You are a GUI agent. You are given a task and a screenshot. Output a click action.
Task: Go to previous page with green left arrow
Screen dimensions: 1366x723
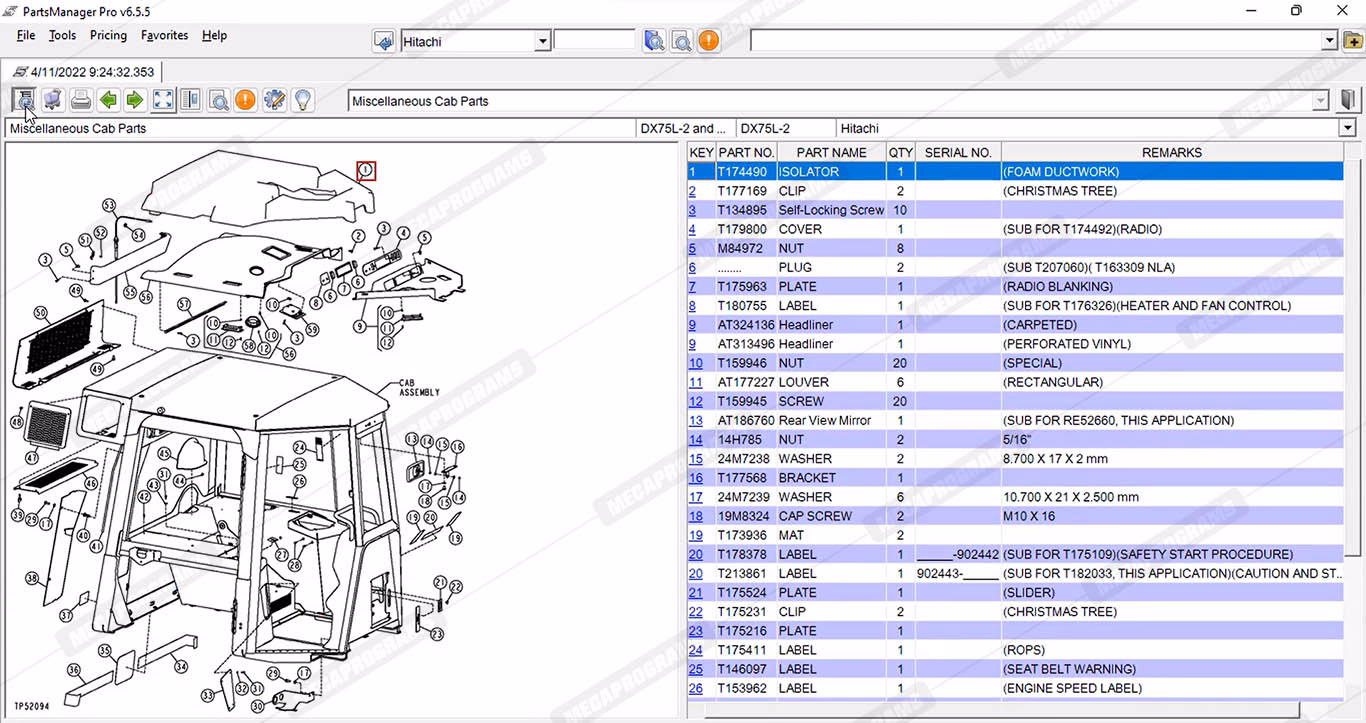[108, 100]
